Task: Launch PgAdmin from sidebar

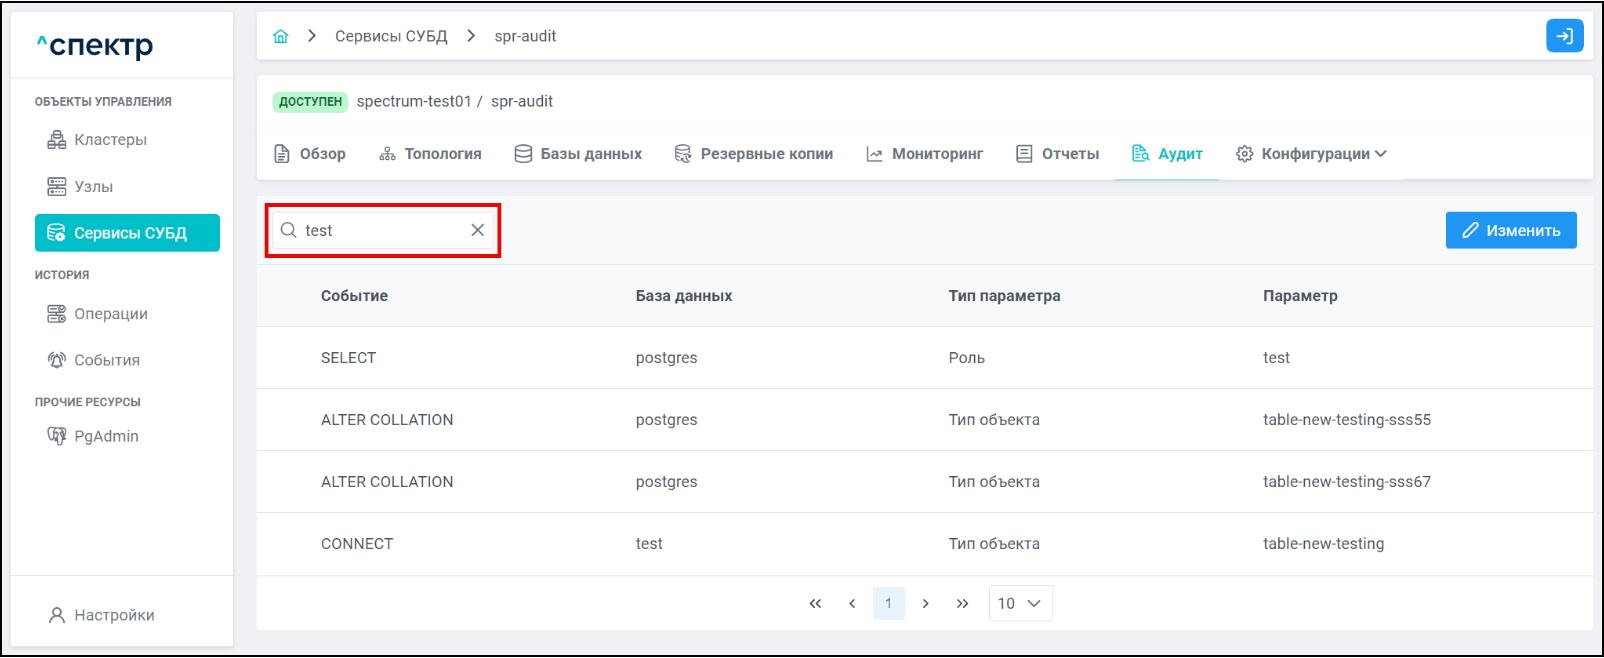Action: pos(106,436)
